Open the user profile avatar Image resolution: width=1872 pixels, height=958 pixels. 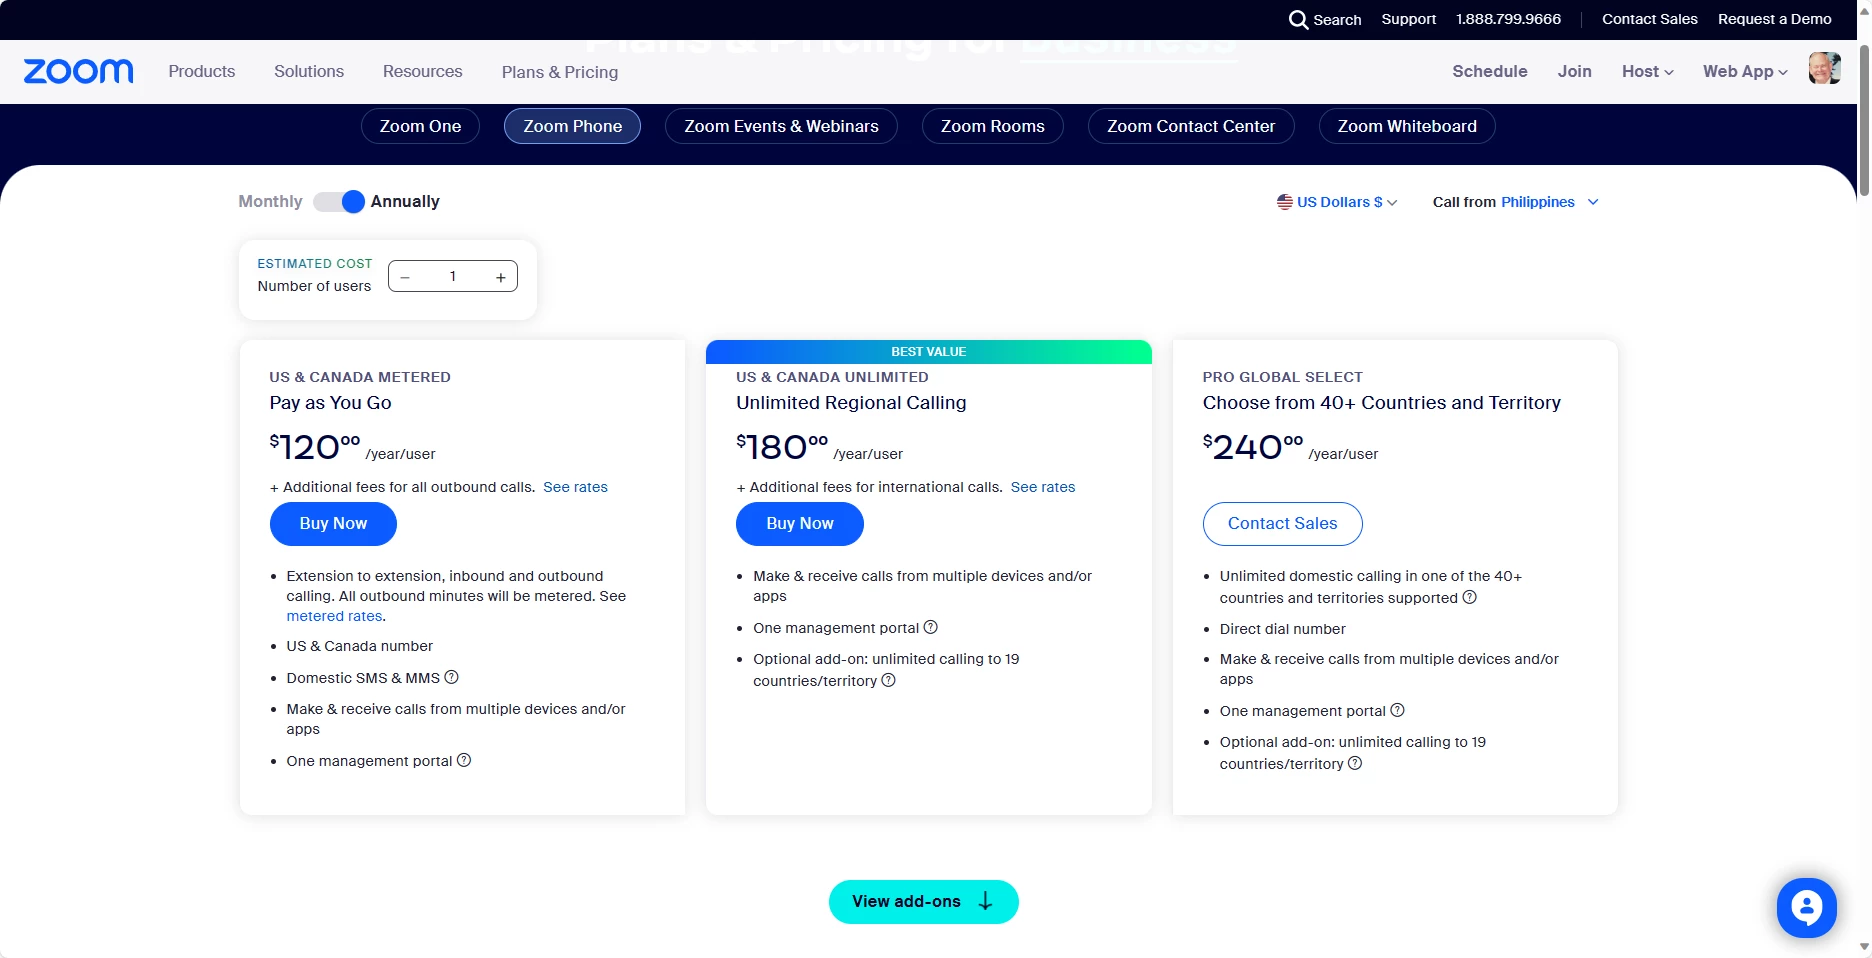1824,69
